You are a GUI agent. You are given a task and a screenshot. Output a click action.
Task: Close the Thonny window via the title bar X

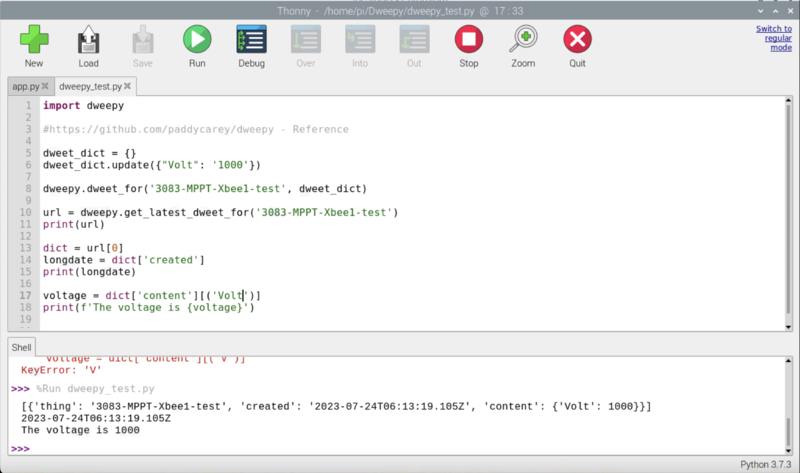coord(790,11)
